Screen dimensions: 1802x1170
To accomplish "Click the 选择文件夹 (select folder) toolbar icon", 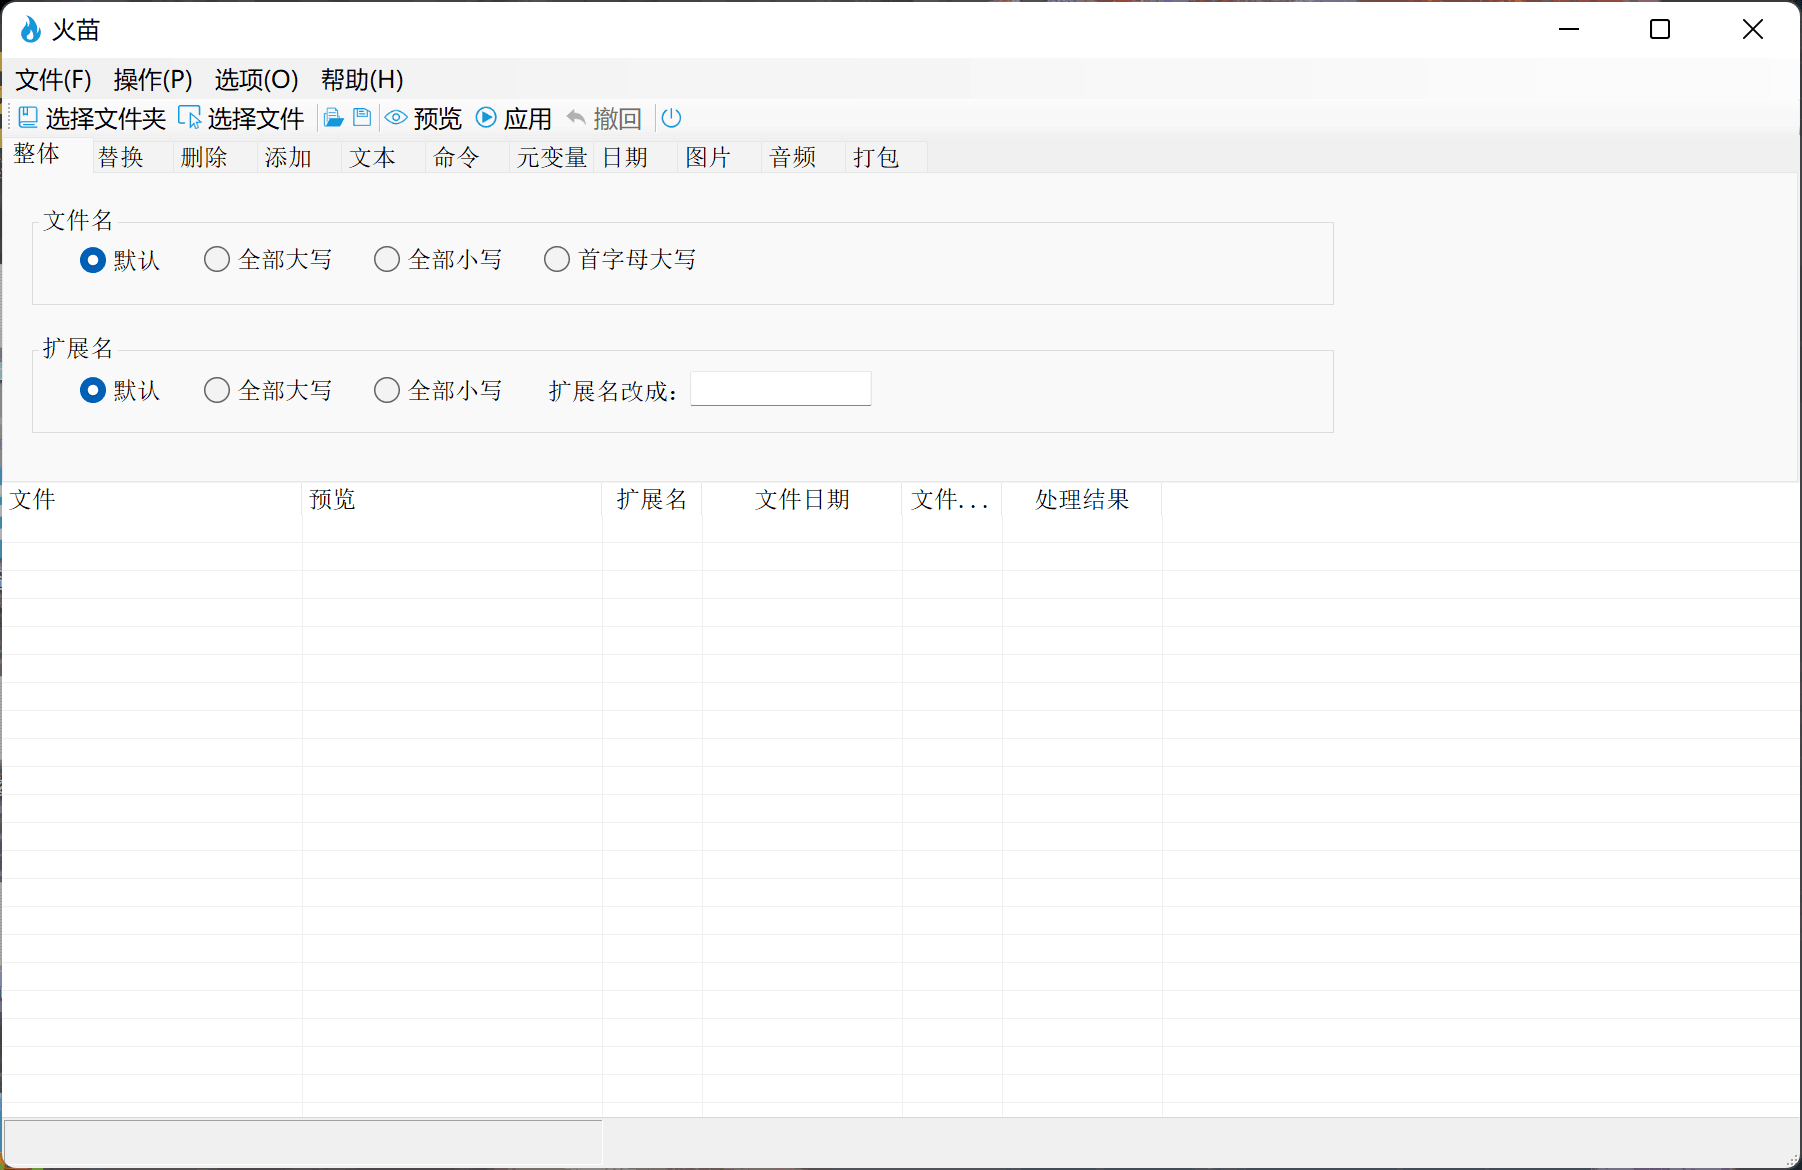I will (x=29, y=118).
